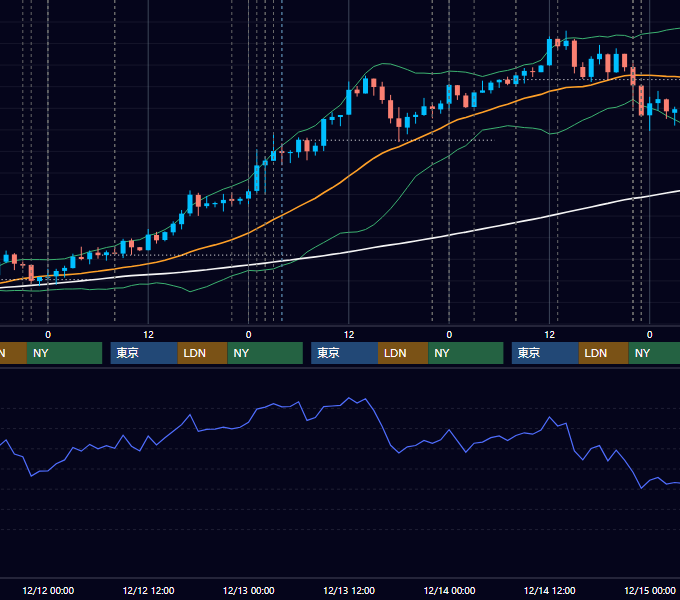Click the 12/15 00:00 date label

click(x=650, y=590)
